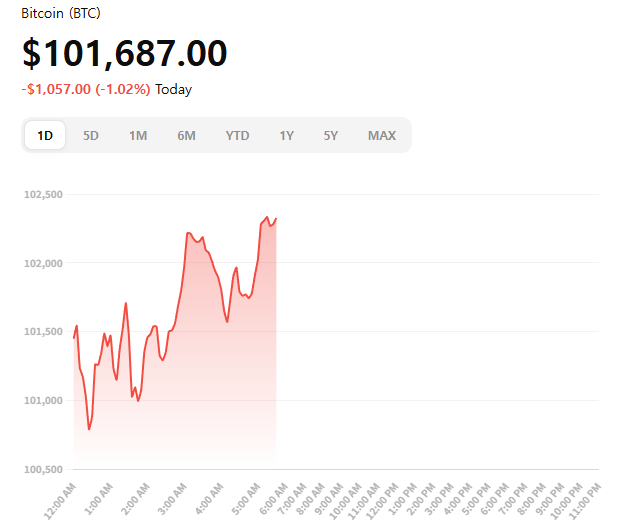Open the 6M chart range

coord(186,136)
